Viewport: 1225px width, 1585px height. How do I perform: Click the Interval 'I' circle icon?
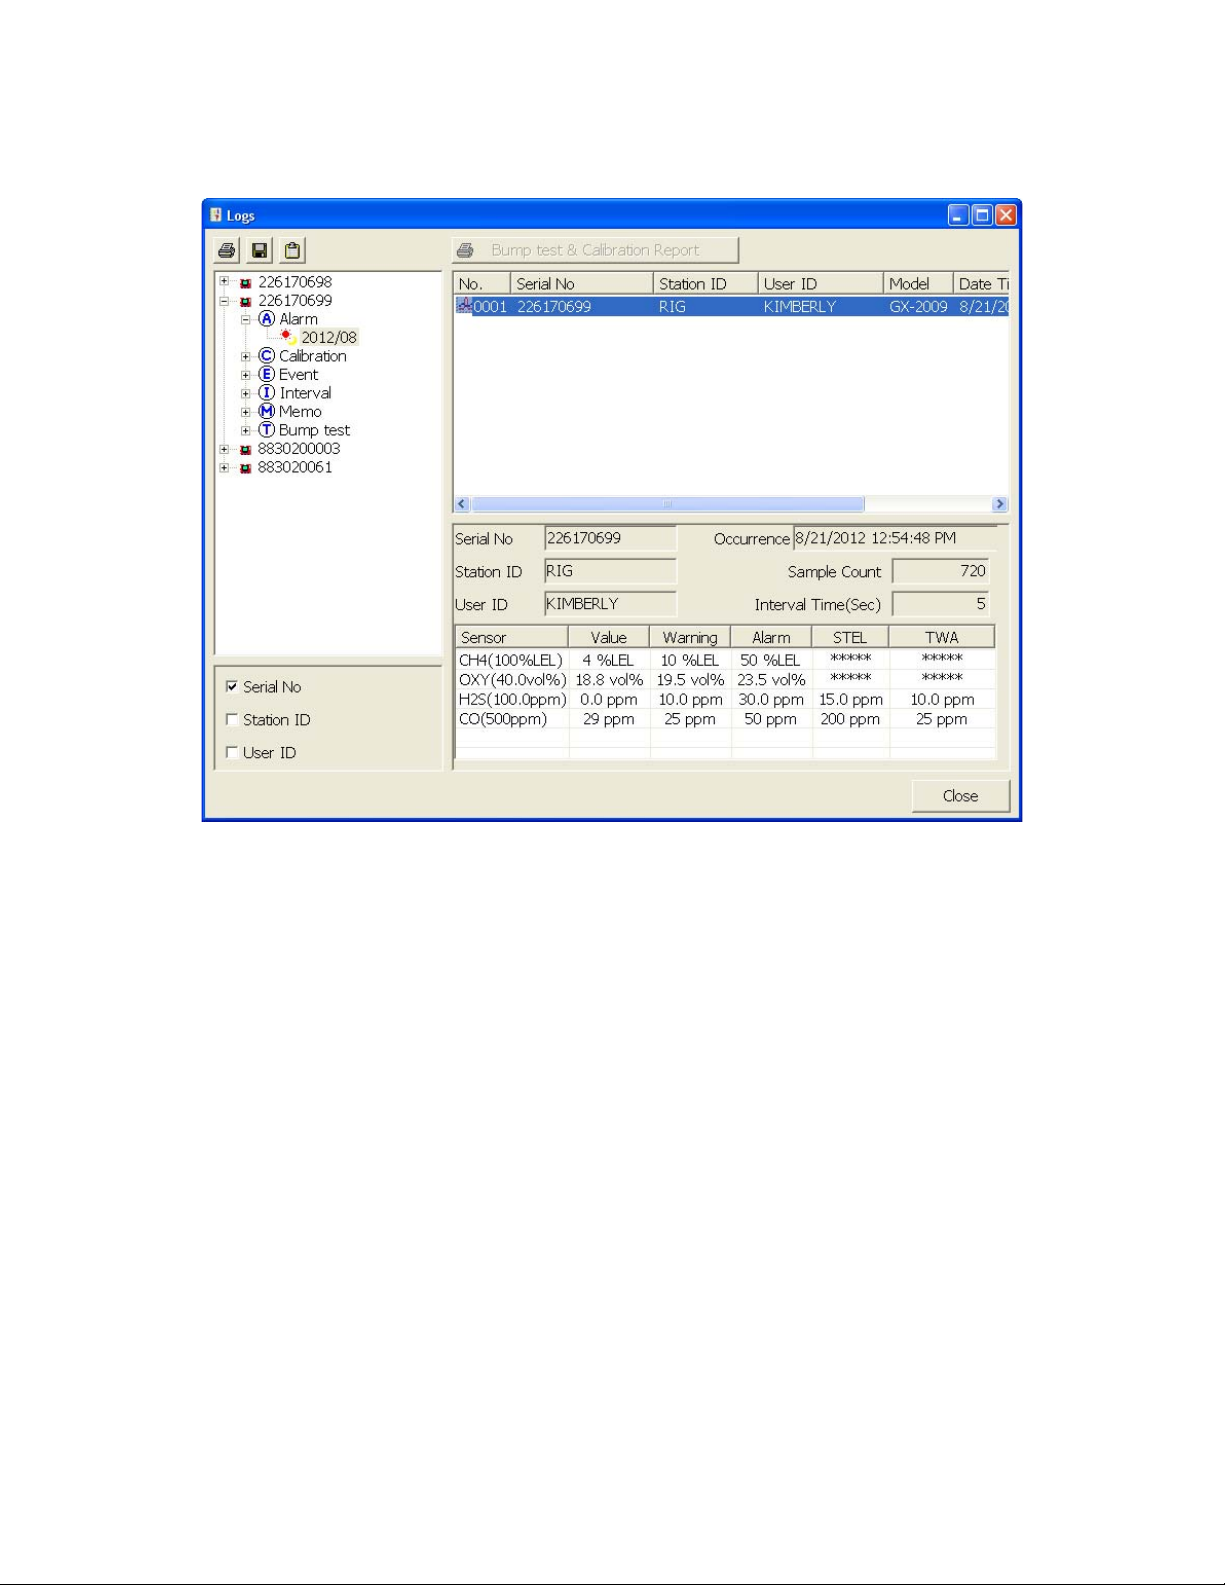[266, 393]
